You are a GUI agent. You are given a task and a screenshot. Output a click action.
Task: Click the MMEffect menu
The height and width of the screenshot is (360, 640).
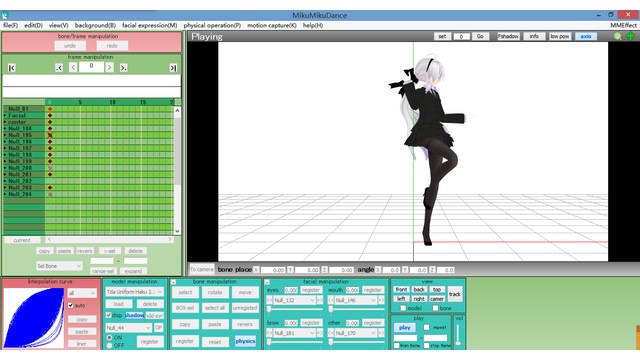tap(623, 25)
